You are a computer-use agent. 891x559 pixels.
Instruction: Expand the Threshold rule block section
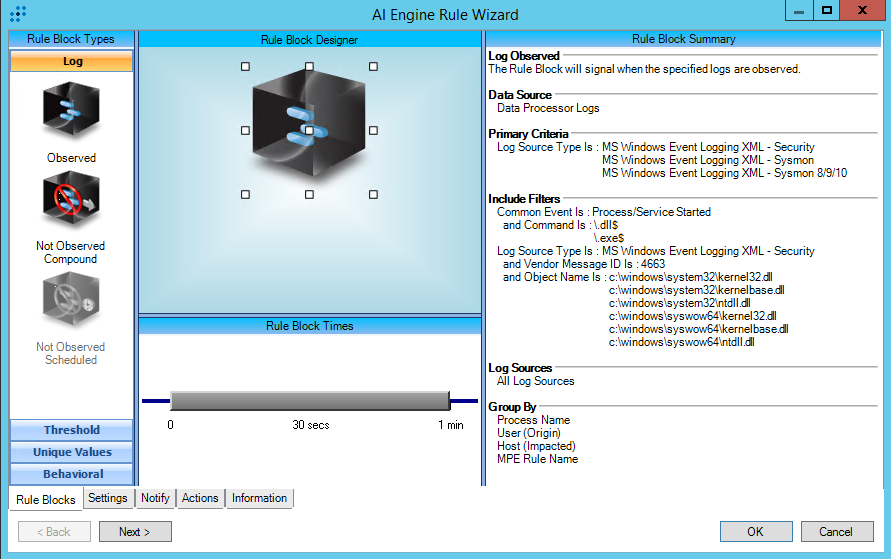(x=71, y=430)
